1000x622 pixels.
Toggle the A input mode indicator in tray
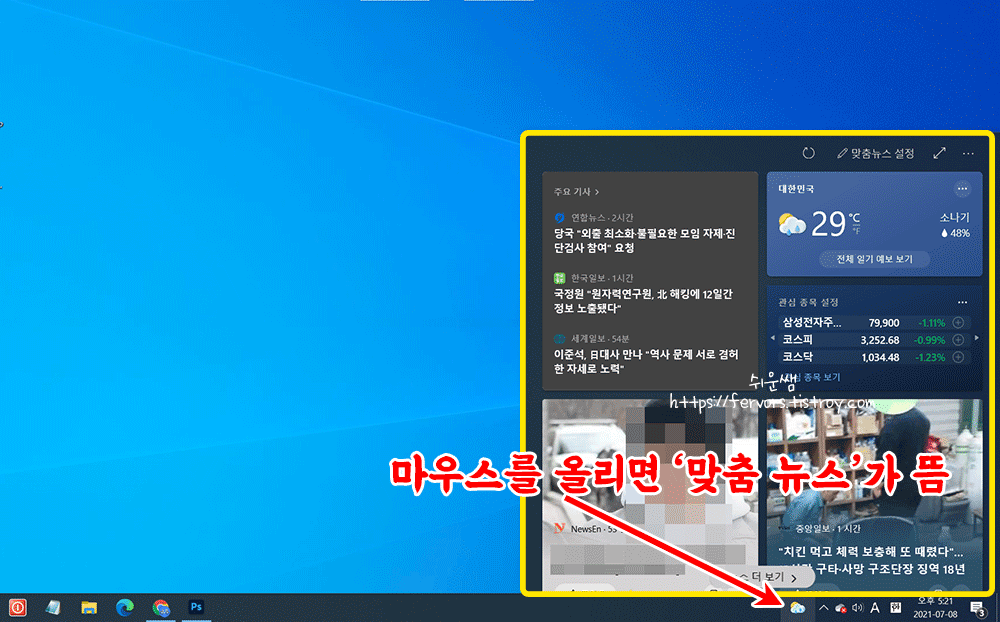(x=875, y=608)
